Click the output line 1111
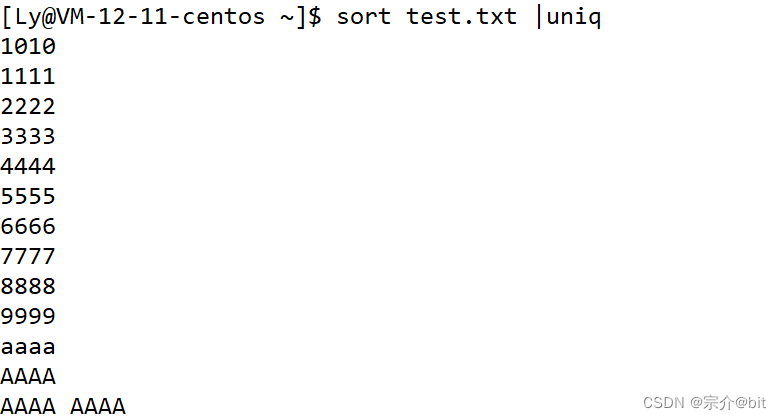 [x=28, y=77]
